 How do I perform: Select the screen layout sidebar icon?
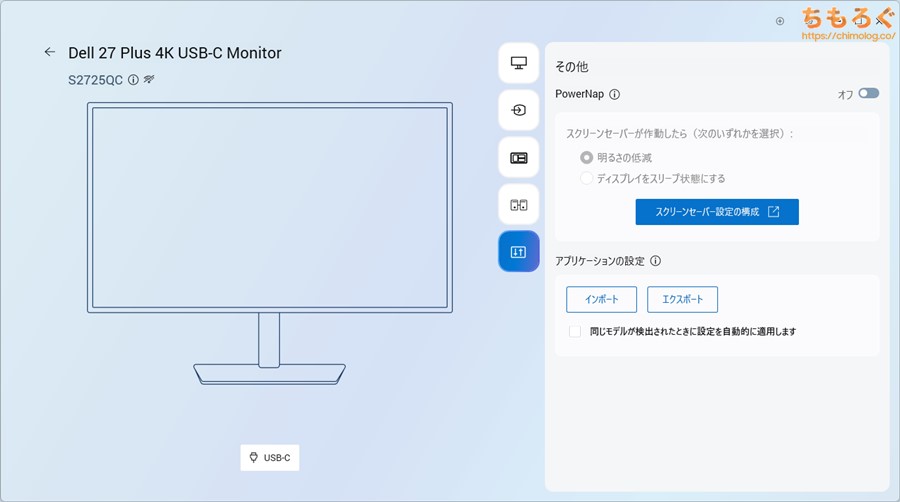pyautogui.click(x=518, y=157)
